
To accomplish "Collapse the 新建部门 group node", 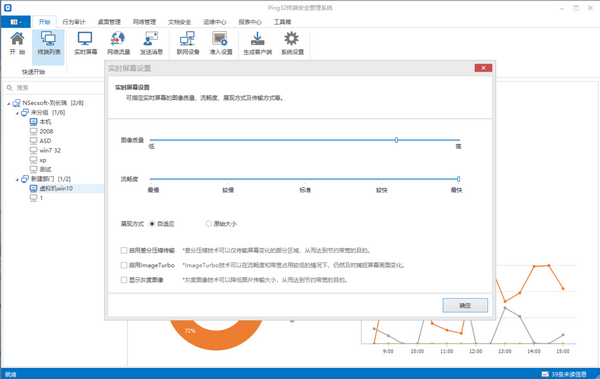I will click(x=17, y=180).
